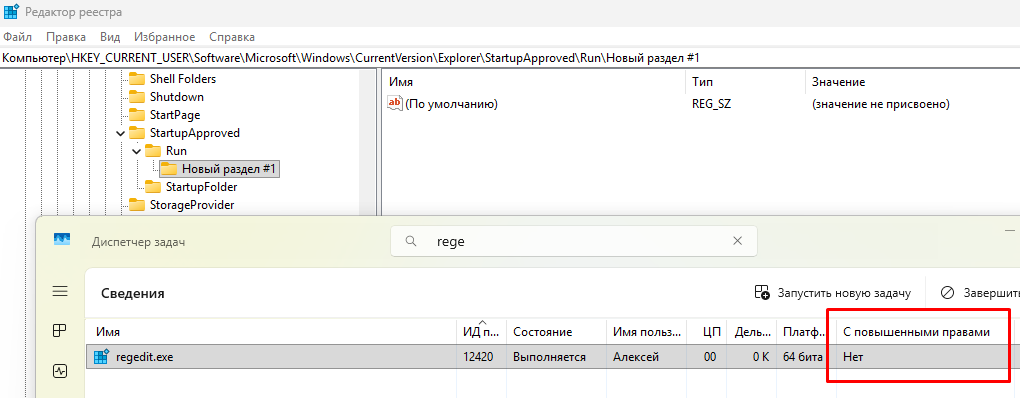This screenshot has width=1020, height=398.
Task: Select the (По умолчанию) registry value
Action: 451,104
